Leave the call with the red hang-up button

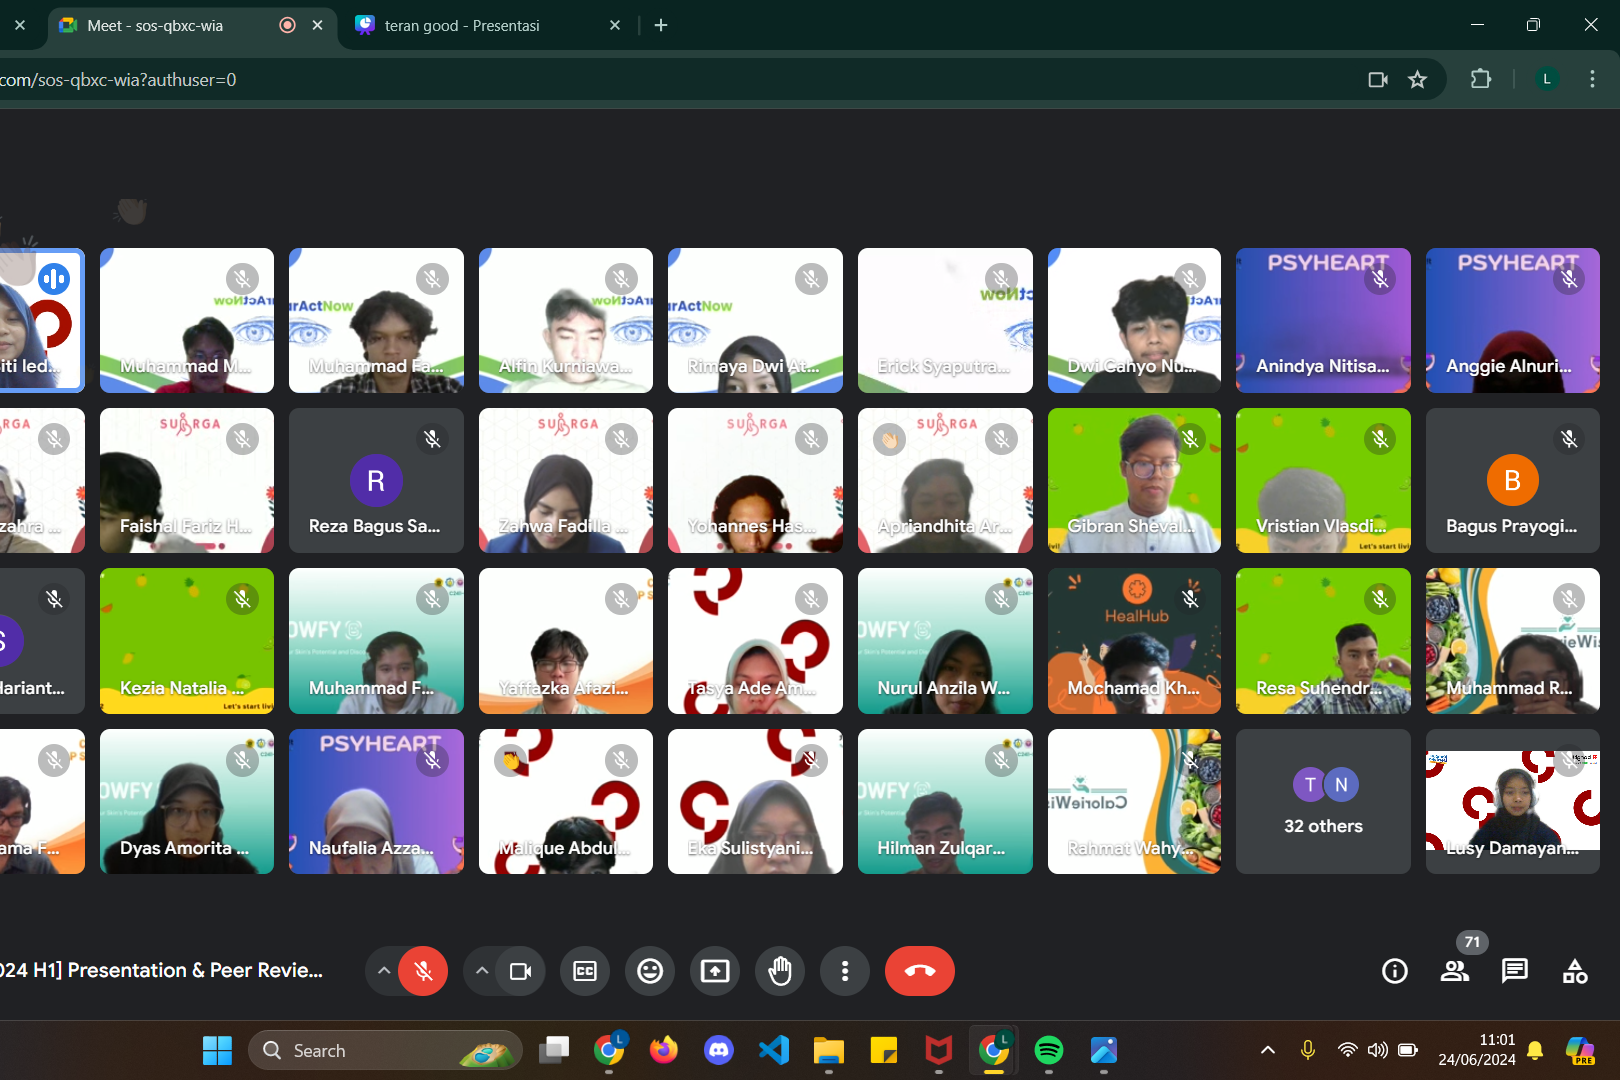[919, 971]
